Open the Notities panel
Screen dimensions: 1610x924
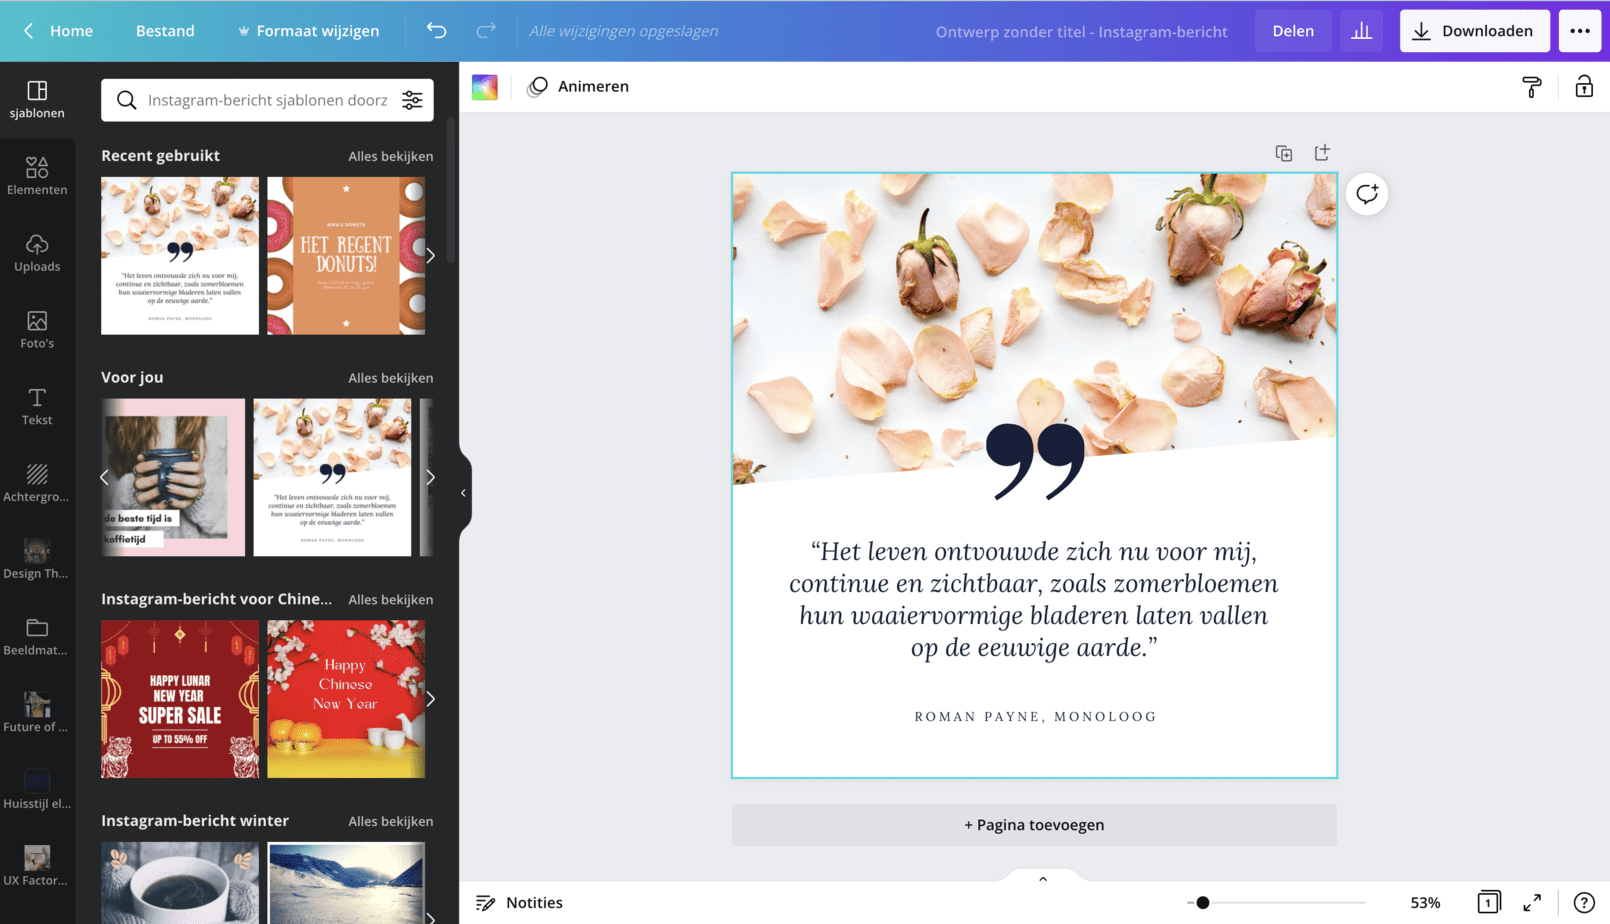(519, 903)
